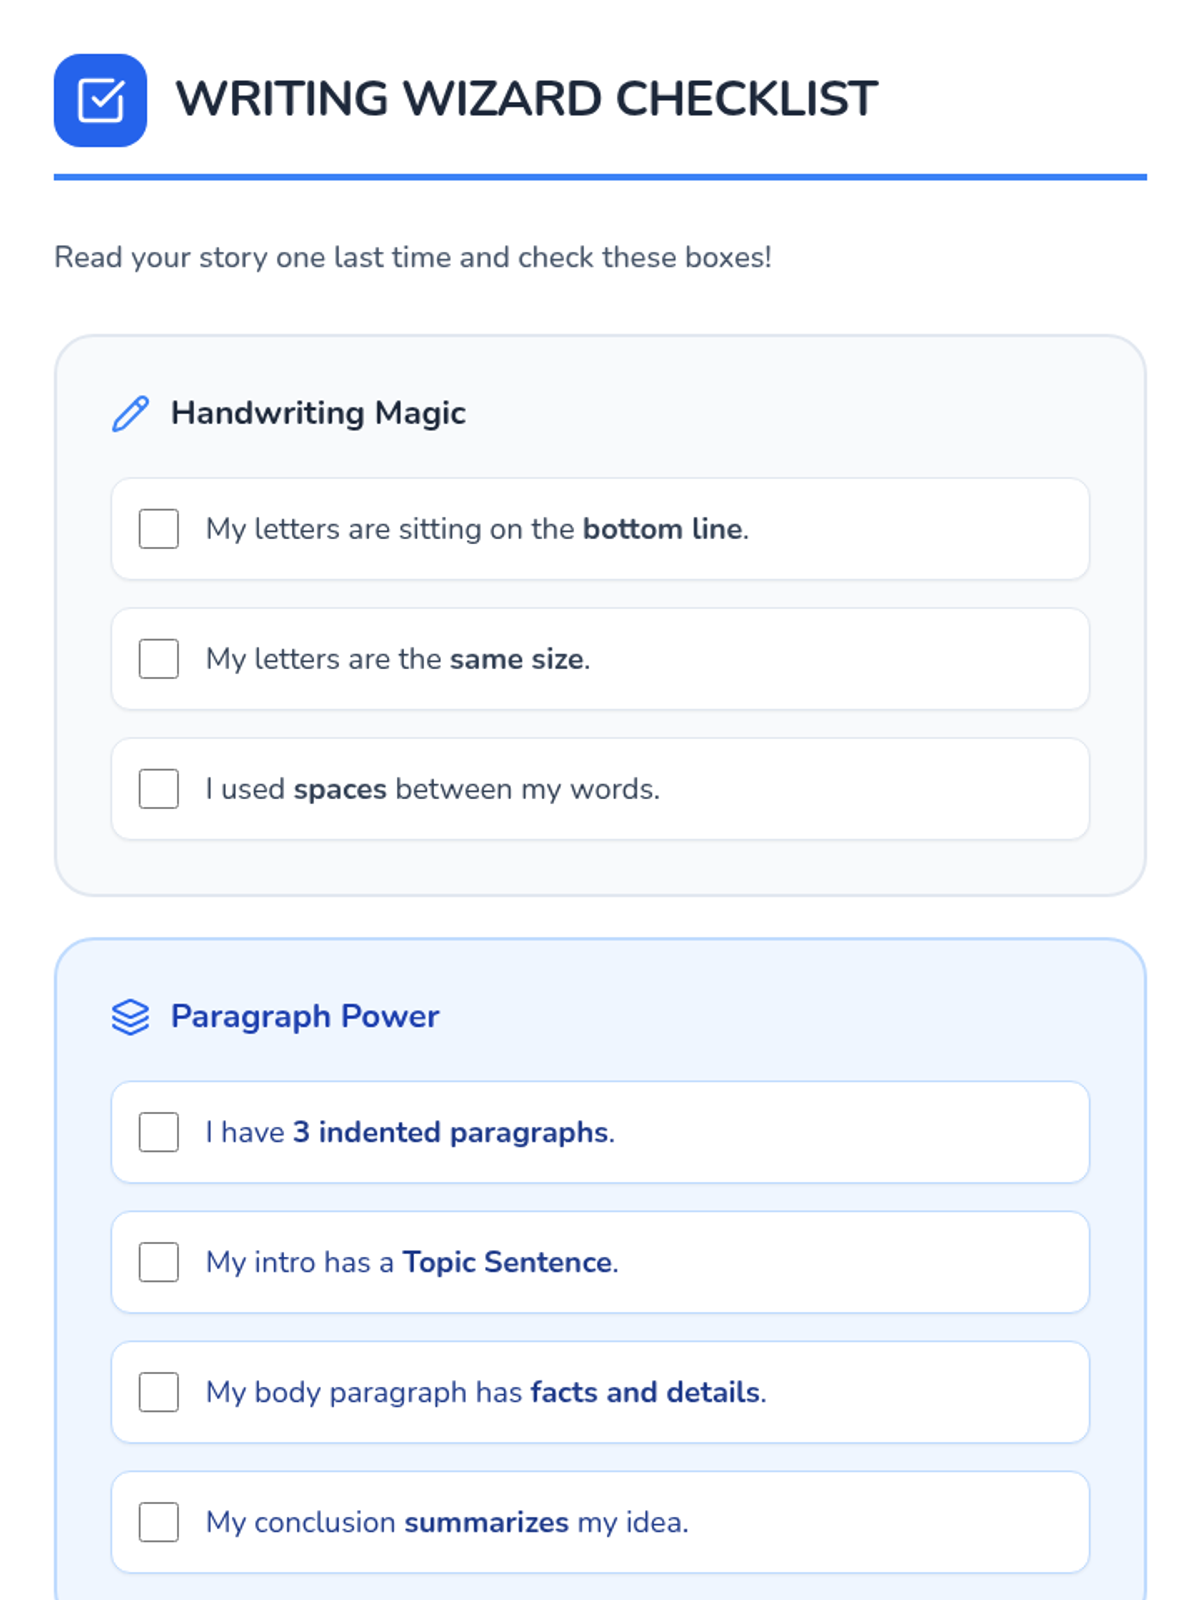This screenshot has height=1600, width=1200.
Task: Click the 'facts and details' bold text
Action: point(645,1392)
